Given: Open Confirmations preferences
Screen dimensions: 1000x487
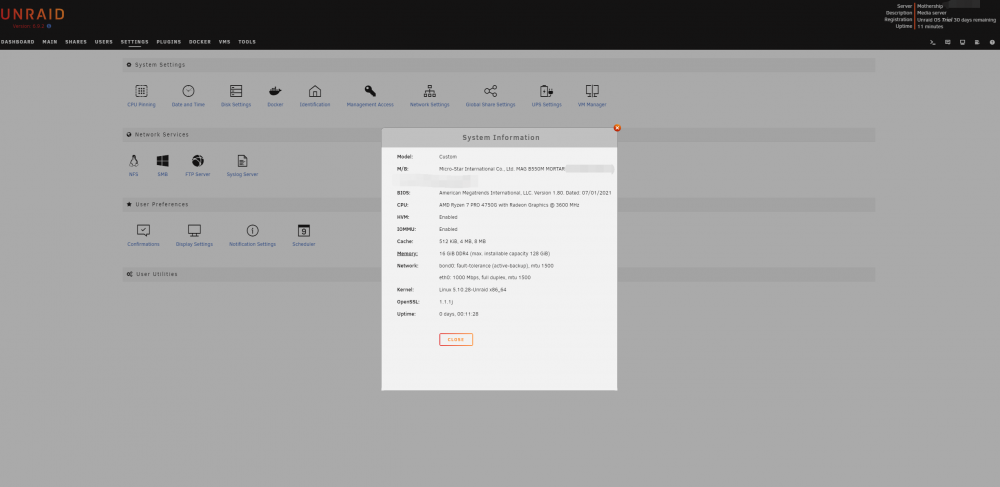Looking at the screenshot, I should tap(143, 235).
